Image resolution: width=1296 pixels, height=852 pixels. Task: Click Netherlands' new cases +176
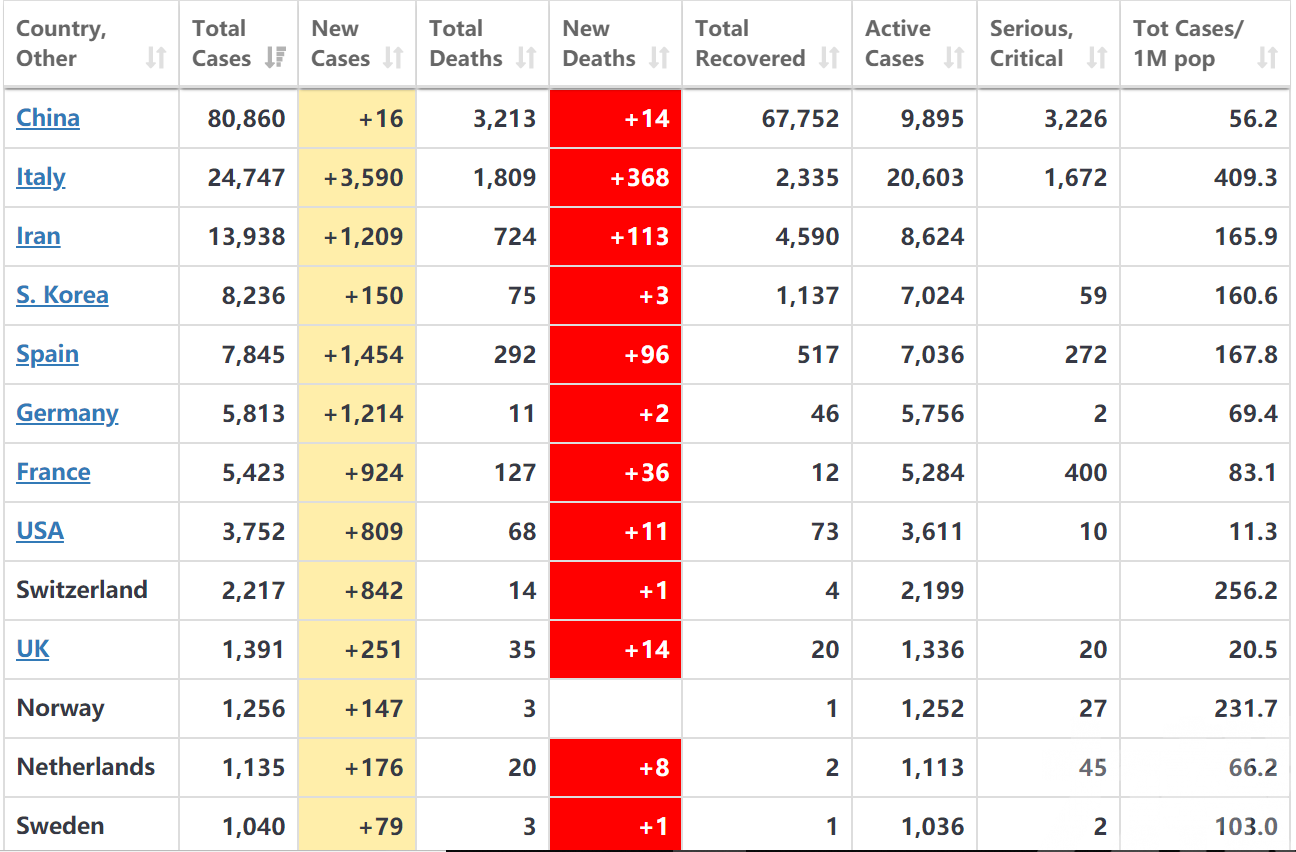374,767
